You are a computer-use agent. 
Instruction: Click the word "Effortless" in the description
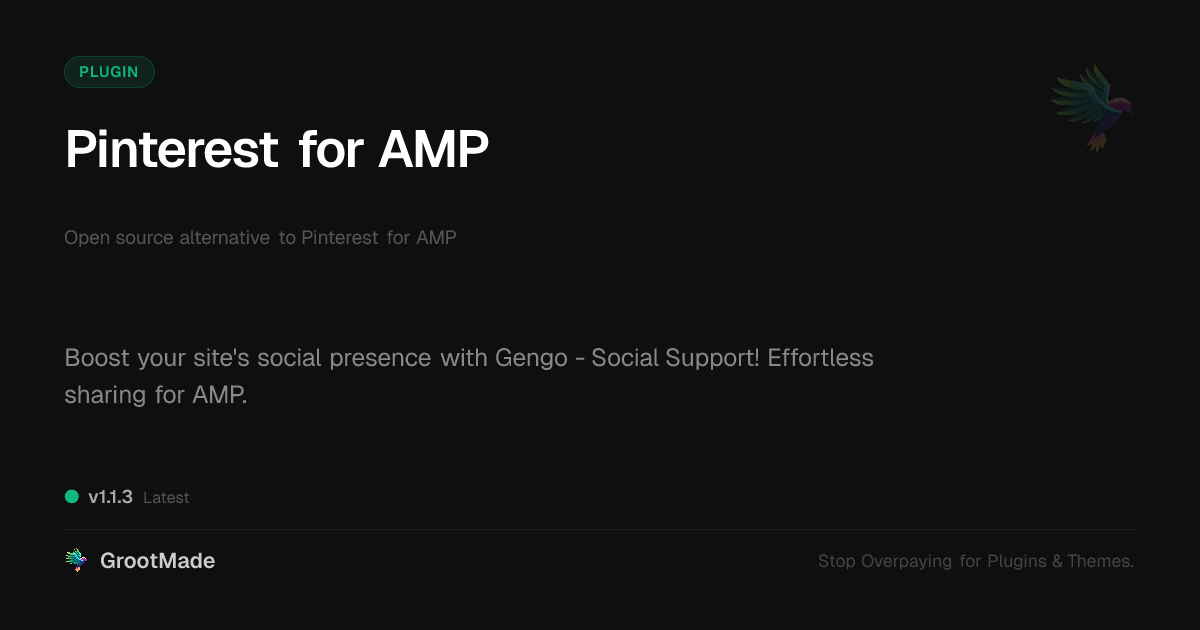click(820, 358)
